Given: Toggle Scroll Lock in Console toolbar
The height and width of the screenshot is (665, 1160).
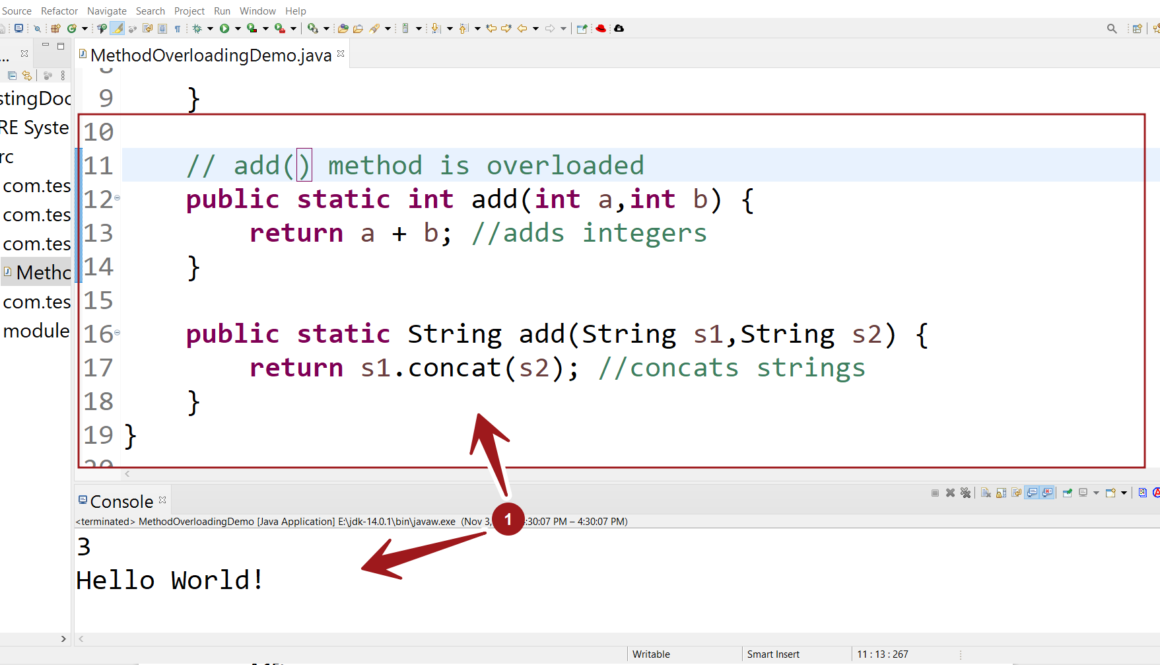Looking at the screenshot, I should 1001,493.
